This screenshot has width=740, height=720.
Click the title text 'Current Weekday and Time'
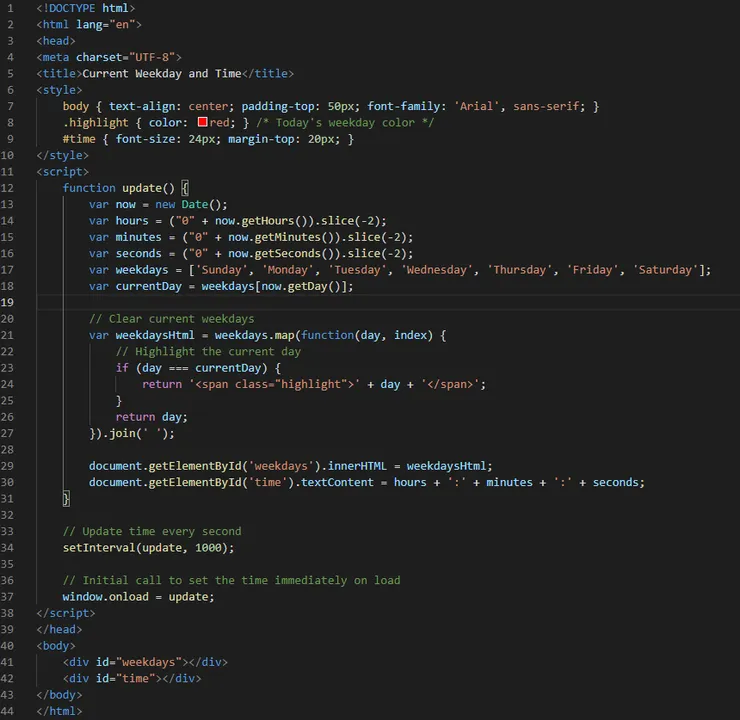tap(162, 74)
